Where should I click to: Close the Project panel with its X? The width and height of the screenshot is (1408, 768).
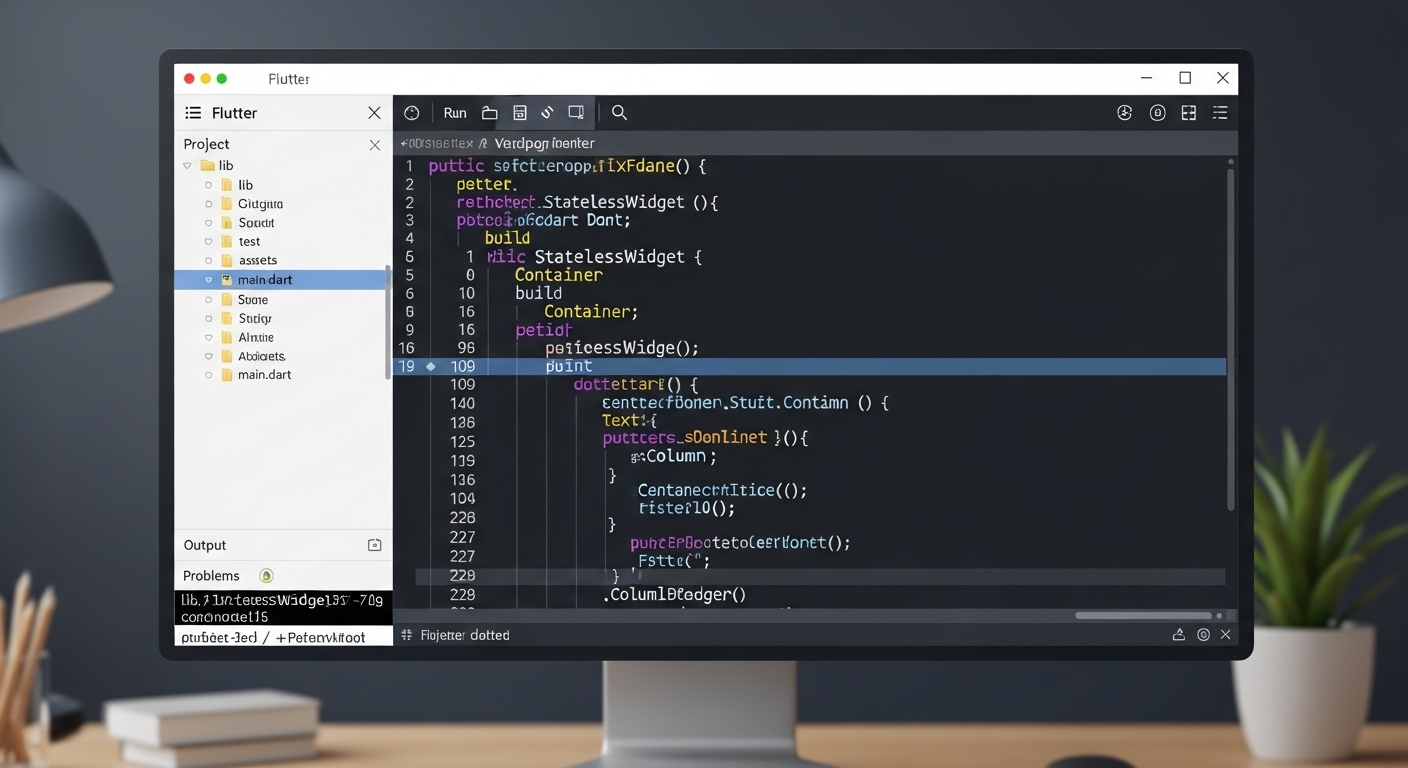click(374, 144)
